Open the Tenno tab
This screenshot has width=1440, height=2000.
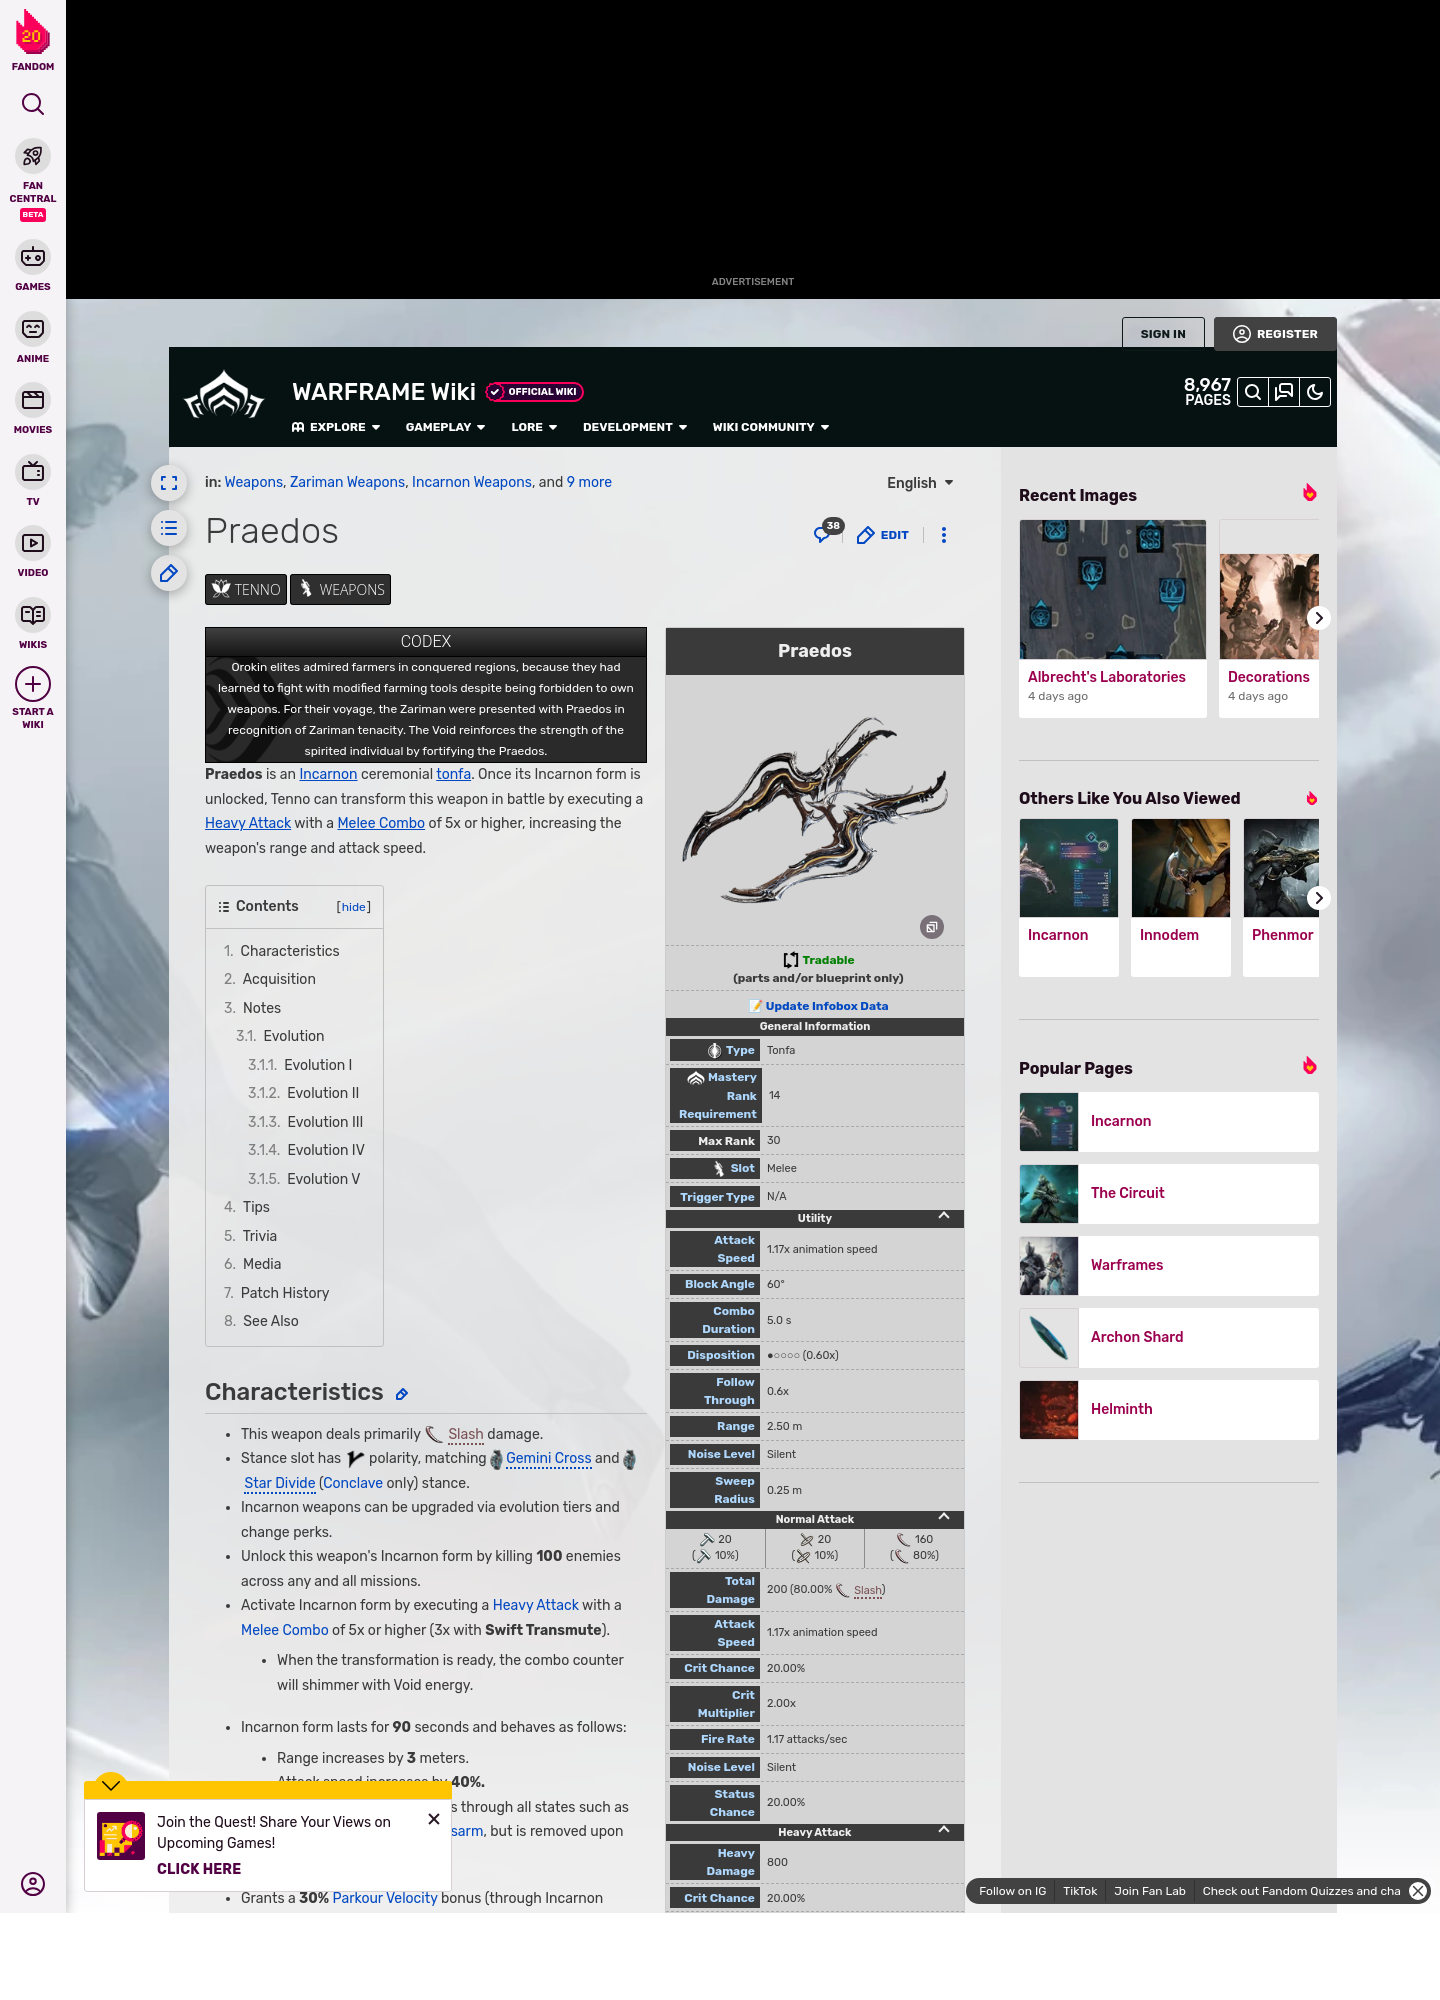[246, 590]
